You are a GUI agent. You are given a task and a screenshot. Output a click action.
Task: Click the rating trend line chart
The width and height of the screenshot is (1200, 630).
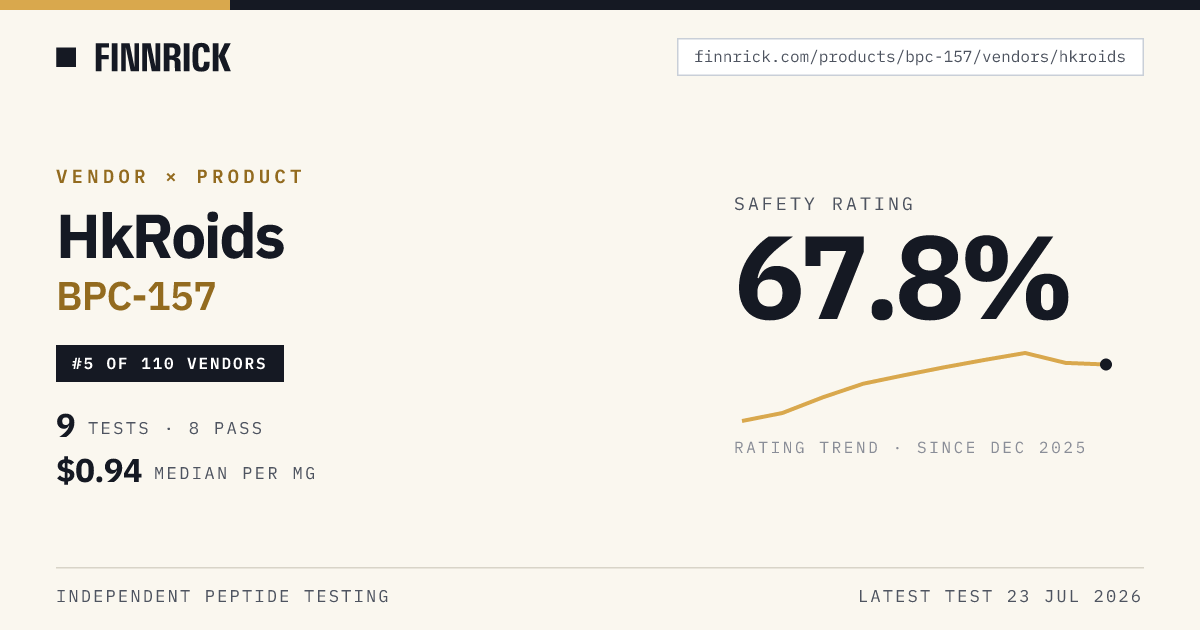click(926, 386)
